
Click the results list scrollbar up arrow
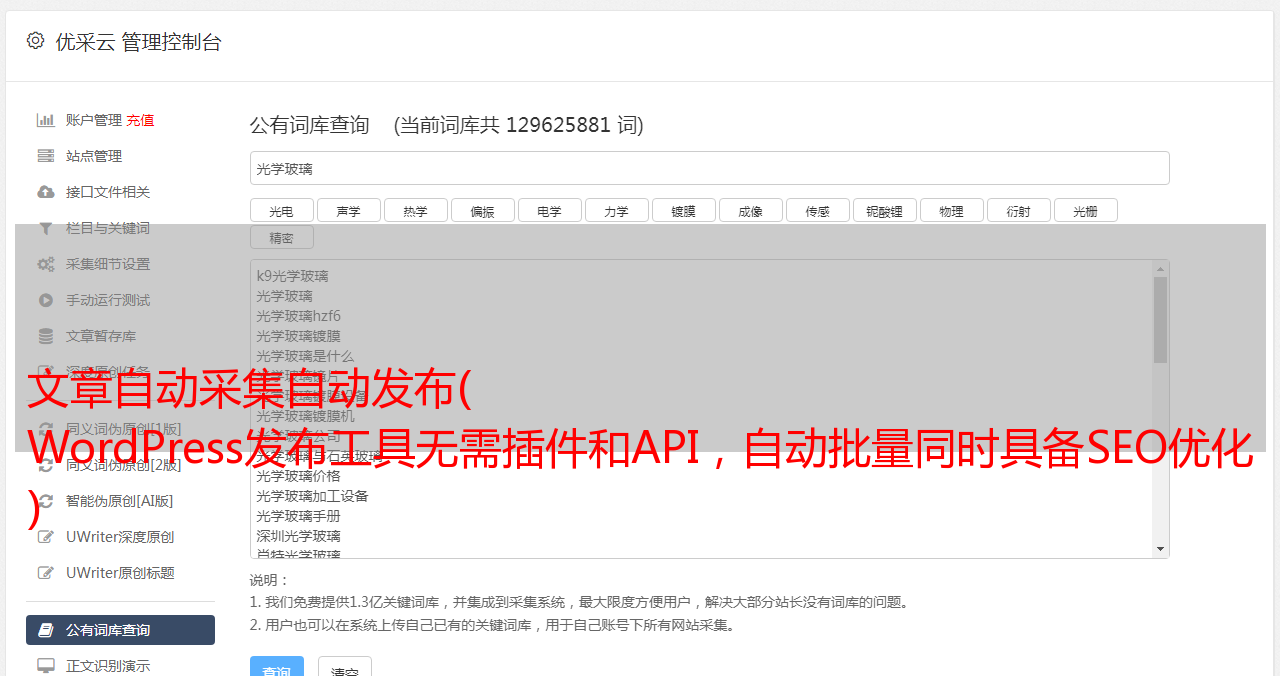coord(1160,269)
